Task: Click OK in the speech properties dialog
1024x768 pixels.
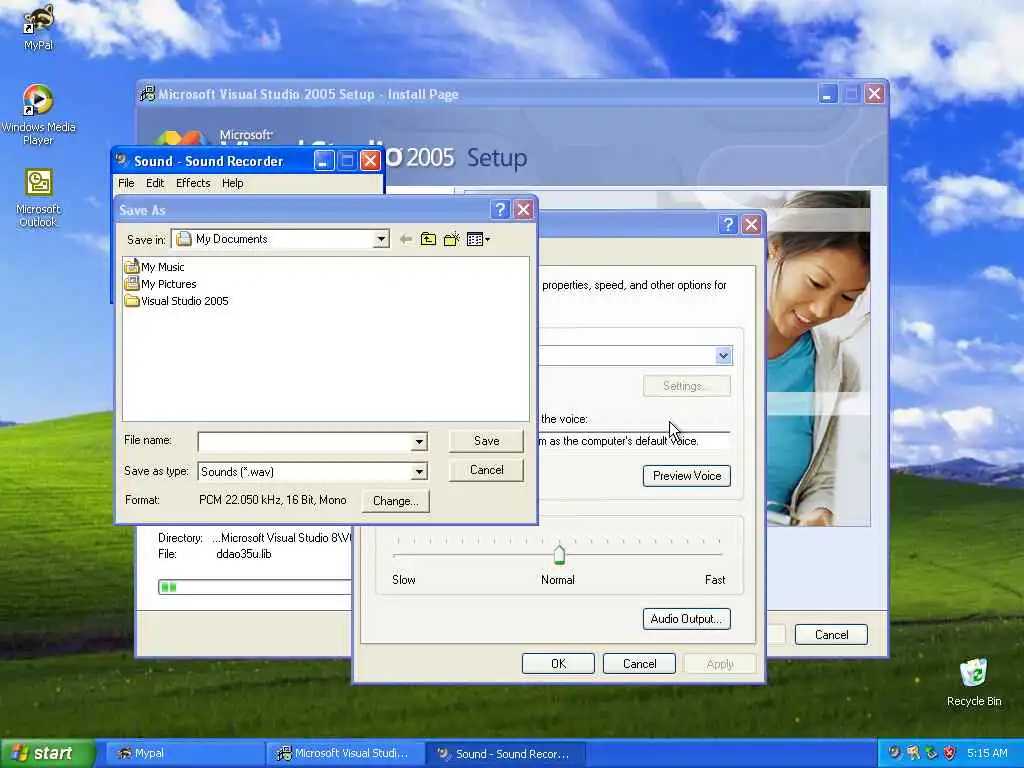Action: click(x=558, y=664)
